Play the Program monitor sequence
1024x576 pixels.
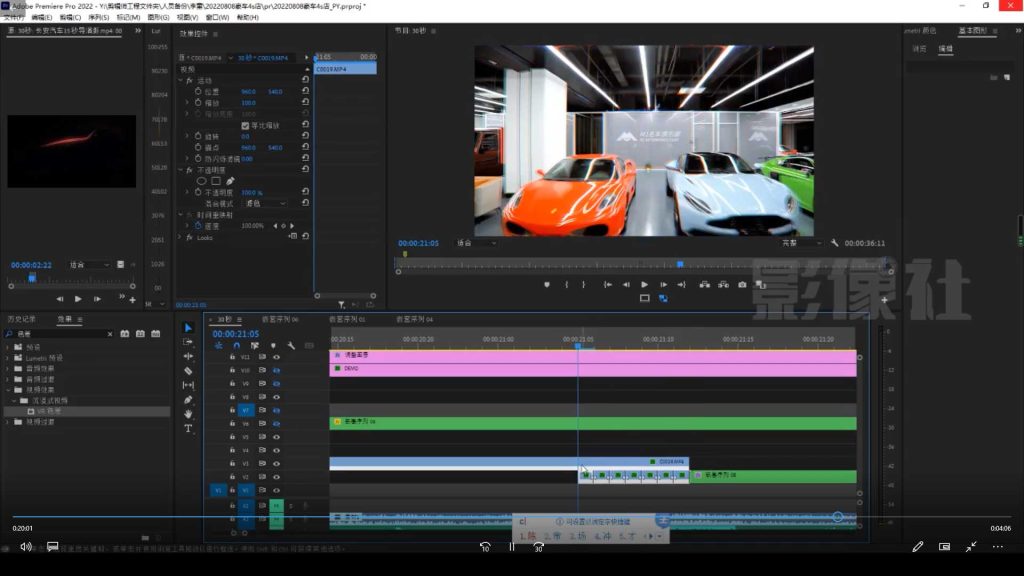[x=645, y=285]
